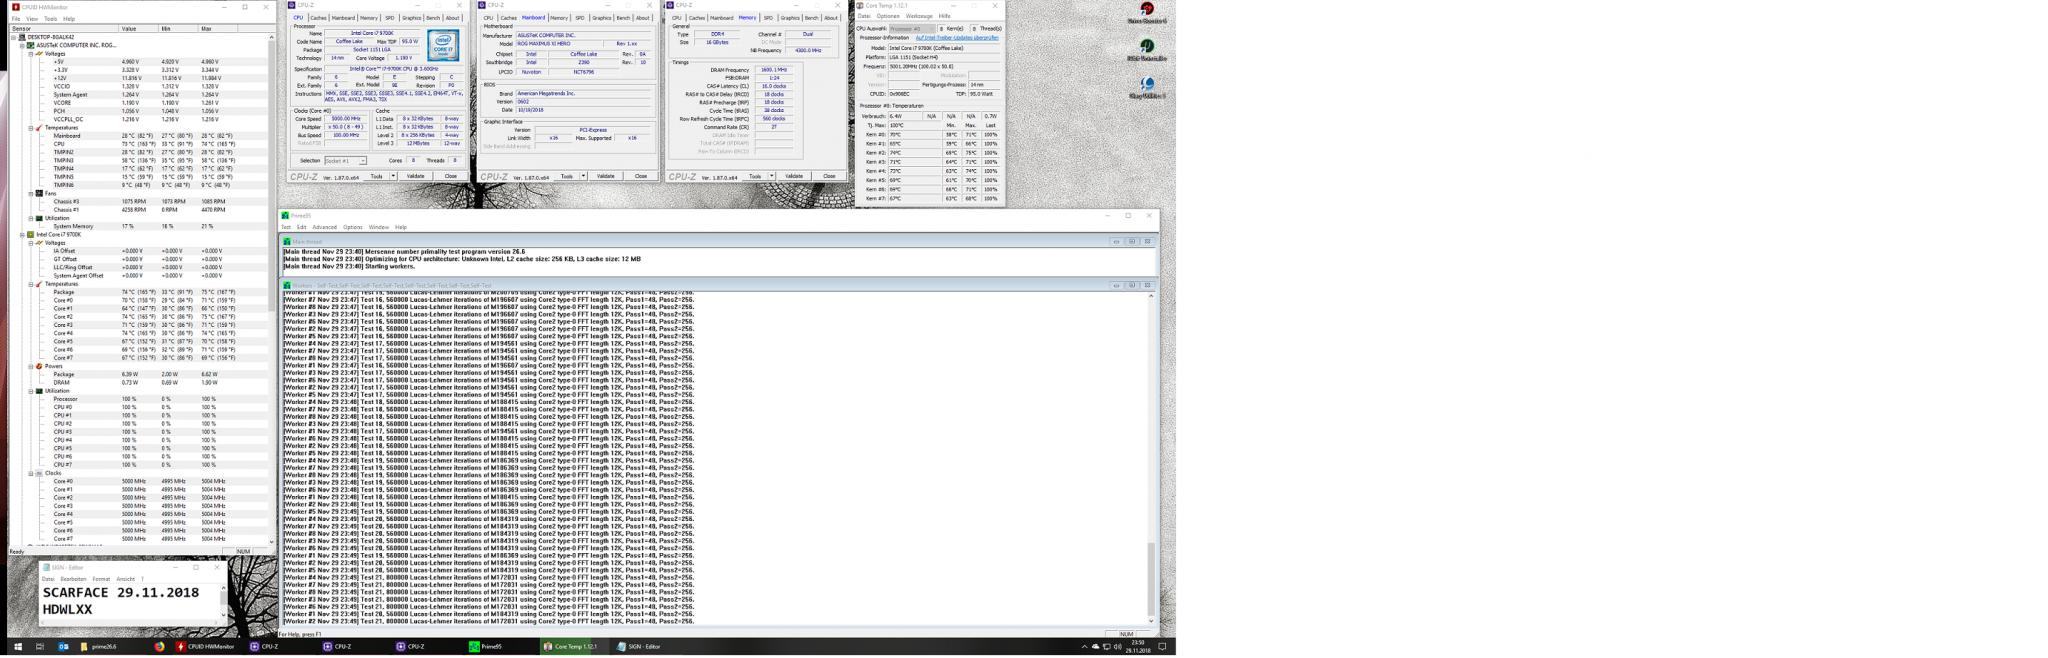Open Core Temp Optionen menu
2048x658 pixels.
(x=888, y=16)
